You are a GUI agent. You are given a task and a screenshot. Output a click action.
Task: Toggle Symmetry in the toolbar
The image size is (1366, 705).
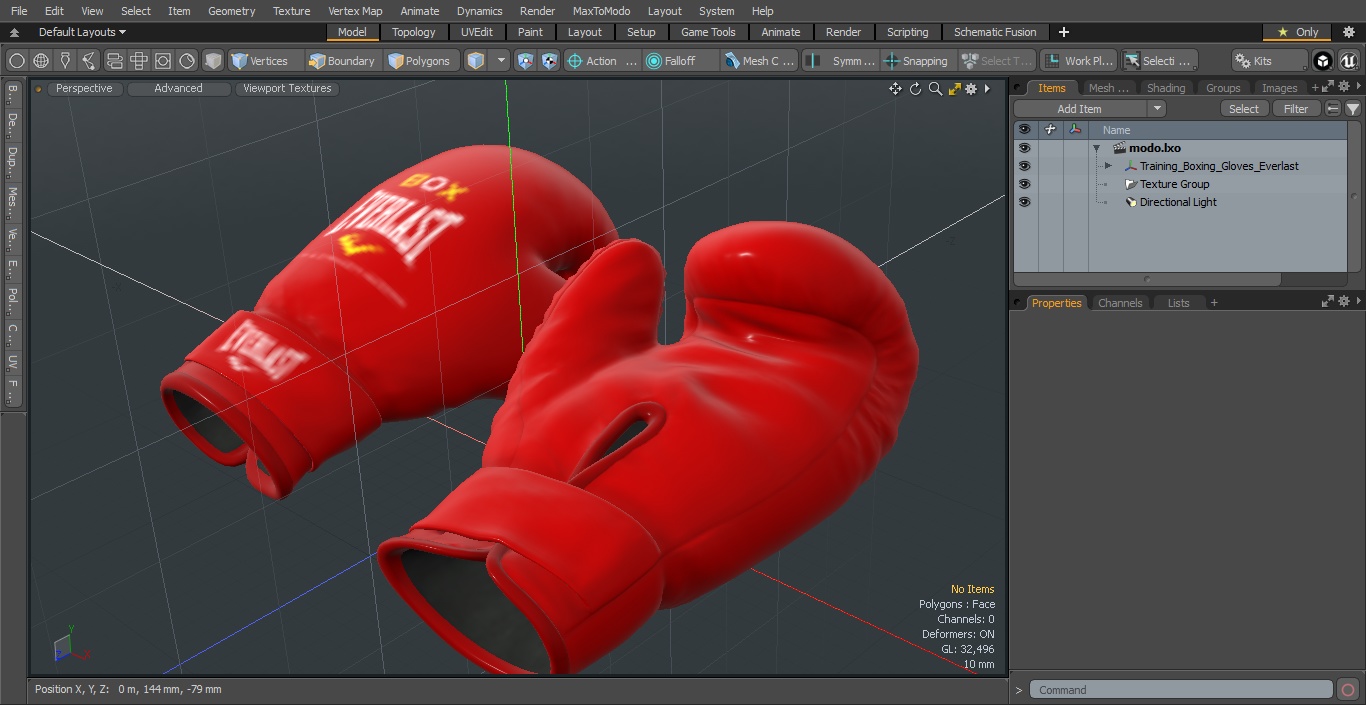tap(842, 61)
